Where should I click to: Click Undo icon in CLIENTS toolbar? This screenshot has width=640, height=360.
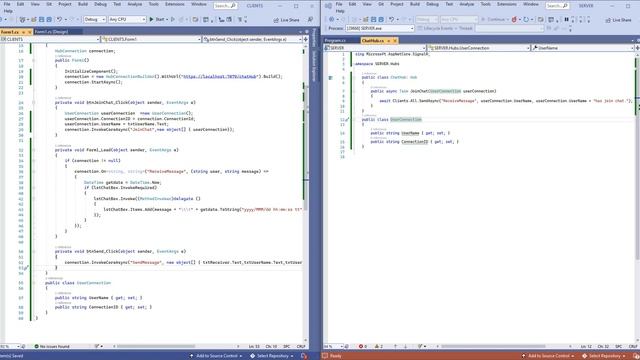60,19
